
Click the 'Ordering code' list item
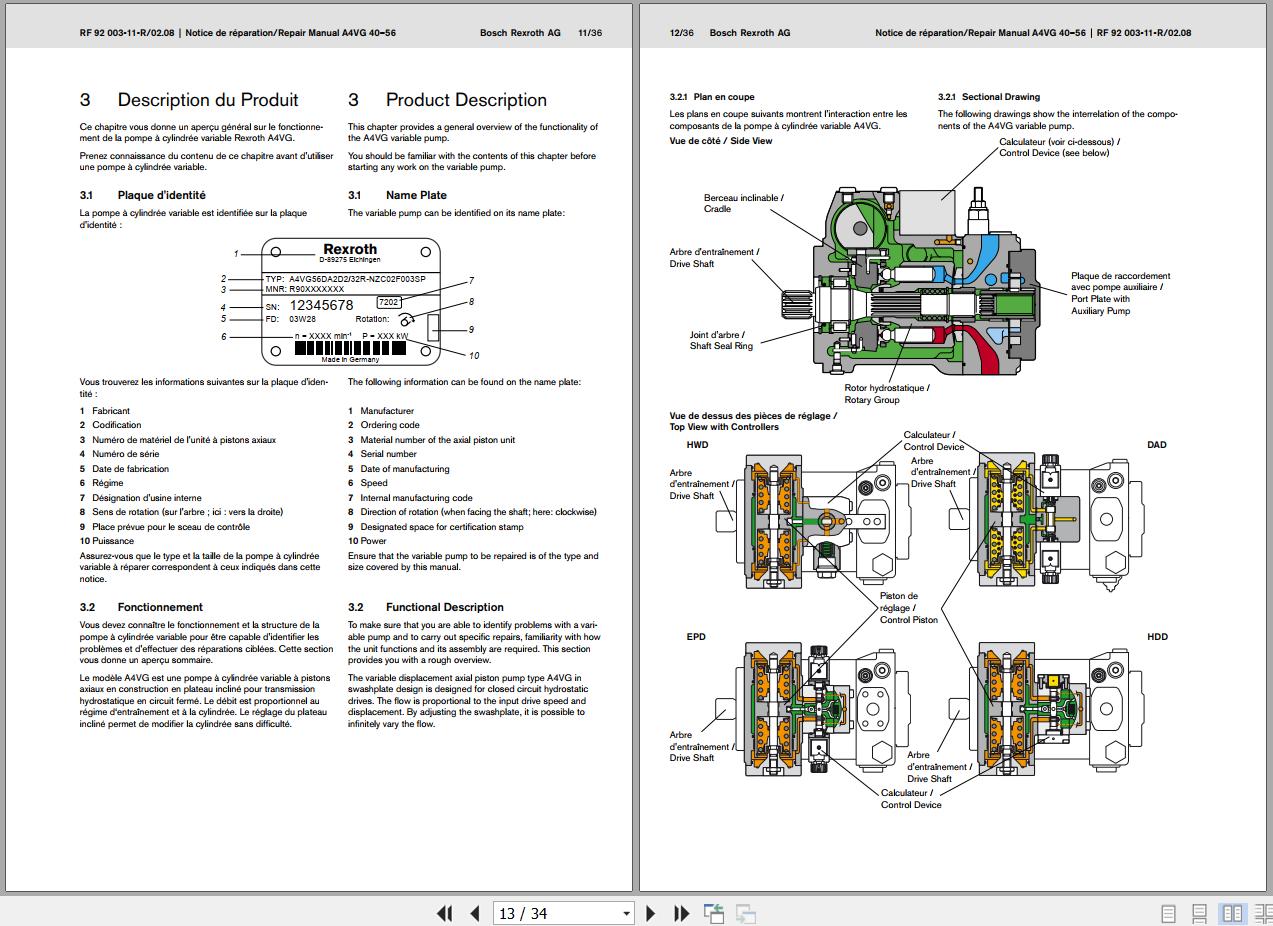[x=390, y=425]
